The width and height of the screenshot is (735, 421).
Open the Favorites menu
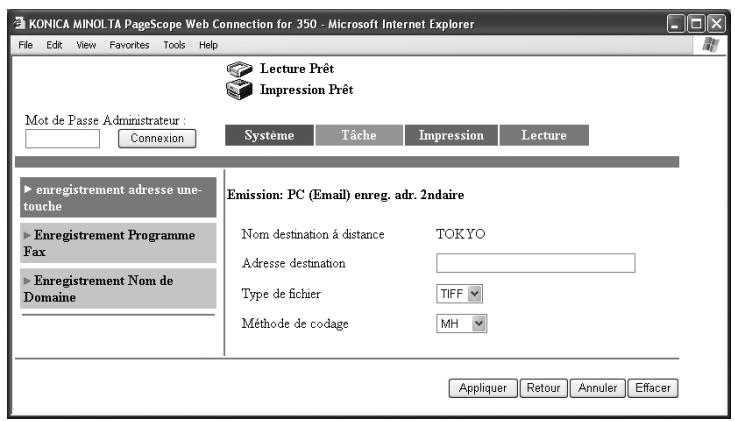tap(129, 45)
